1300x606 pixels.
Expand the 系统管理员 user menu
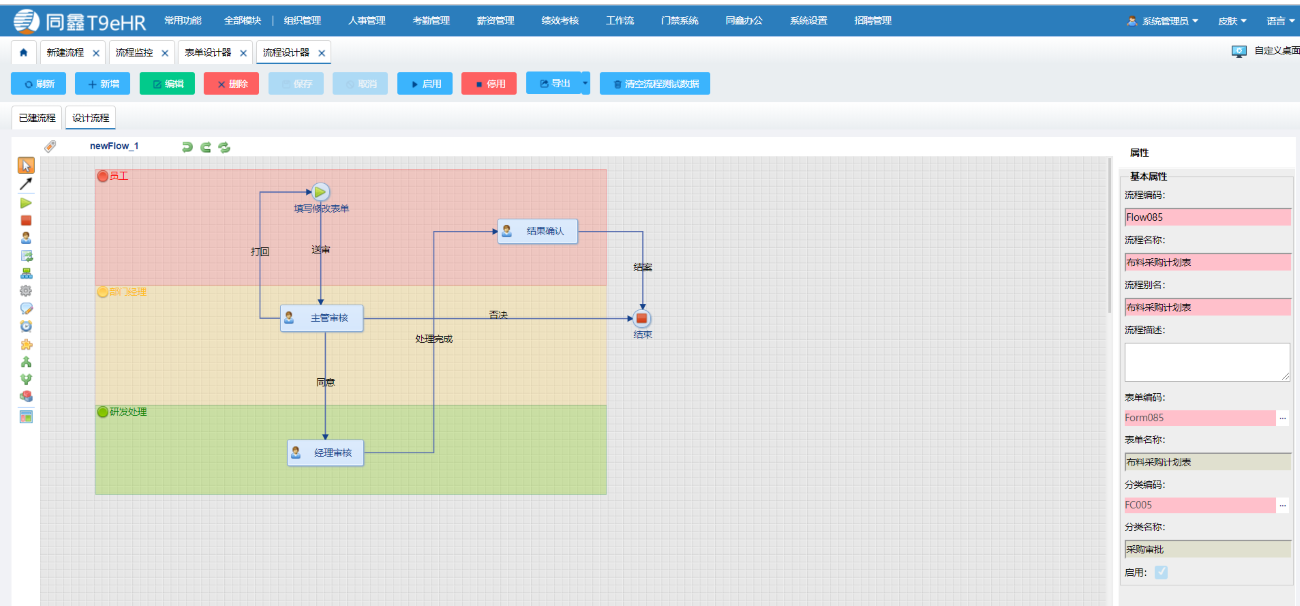[1162, 20]
